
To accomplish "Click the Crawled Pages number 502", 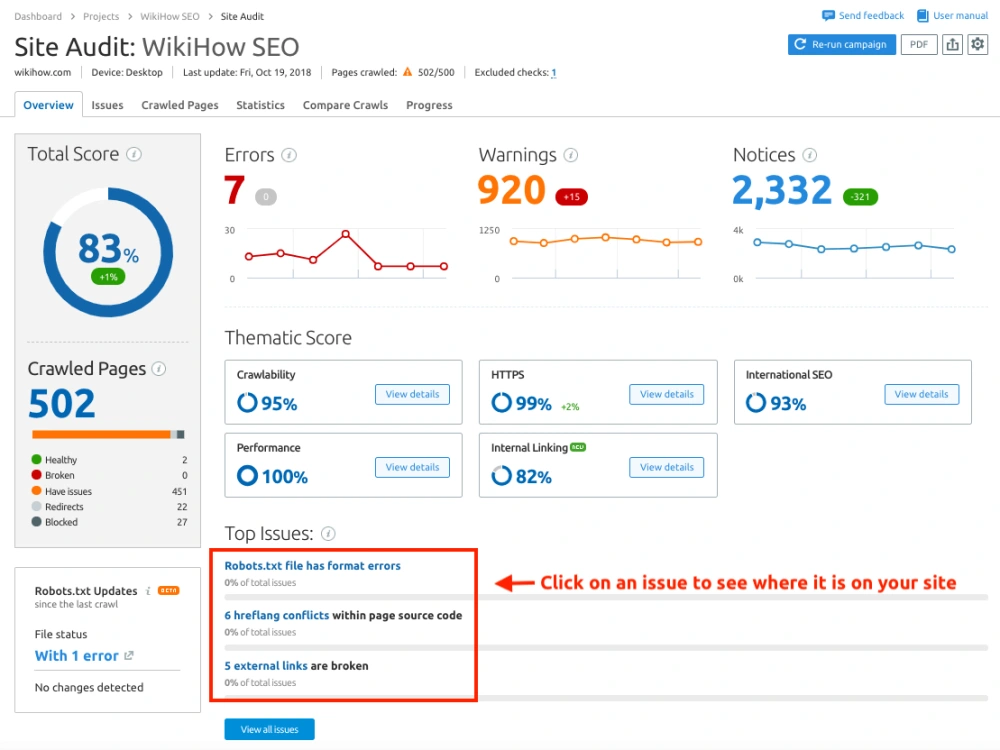I will [62, 403].
